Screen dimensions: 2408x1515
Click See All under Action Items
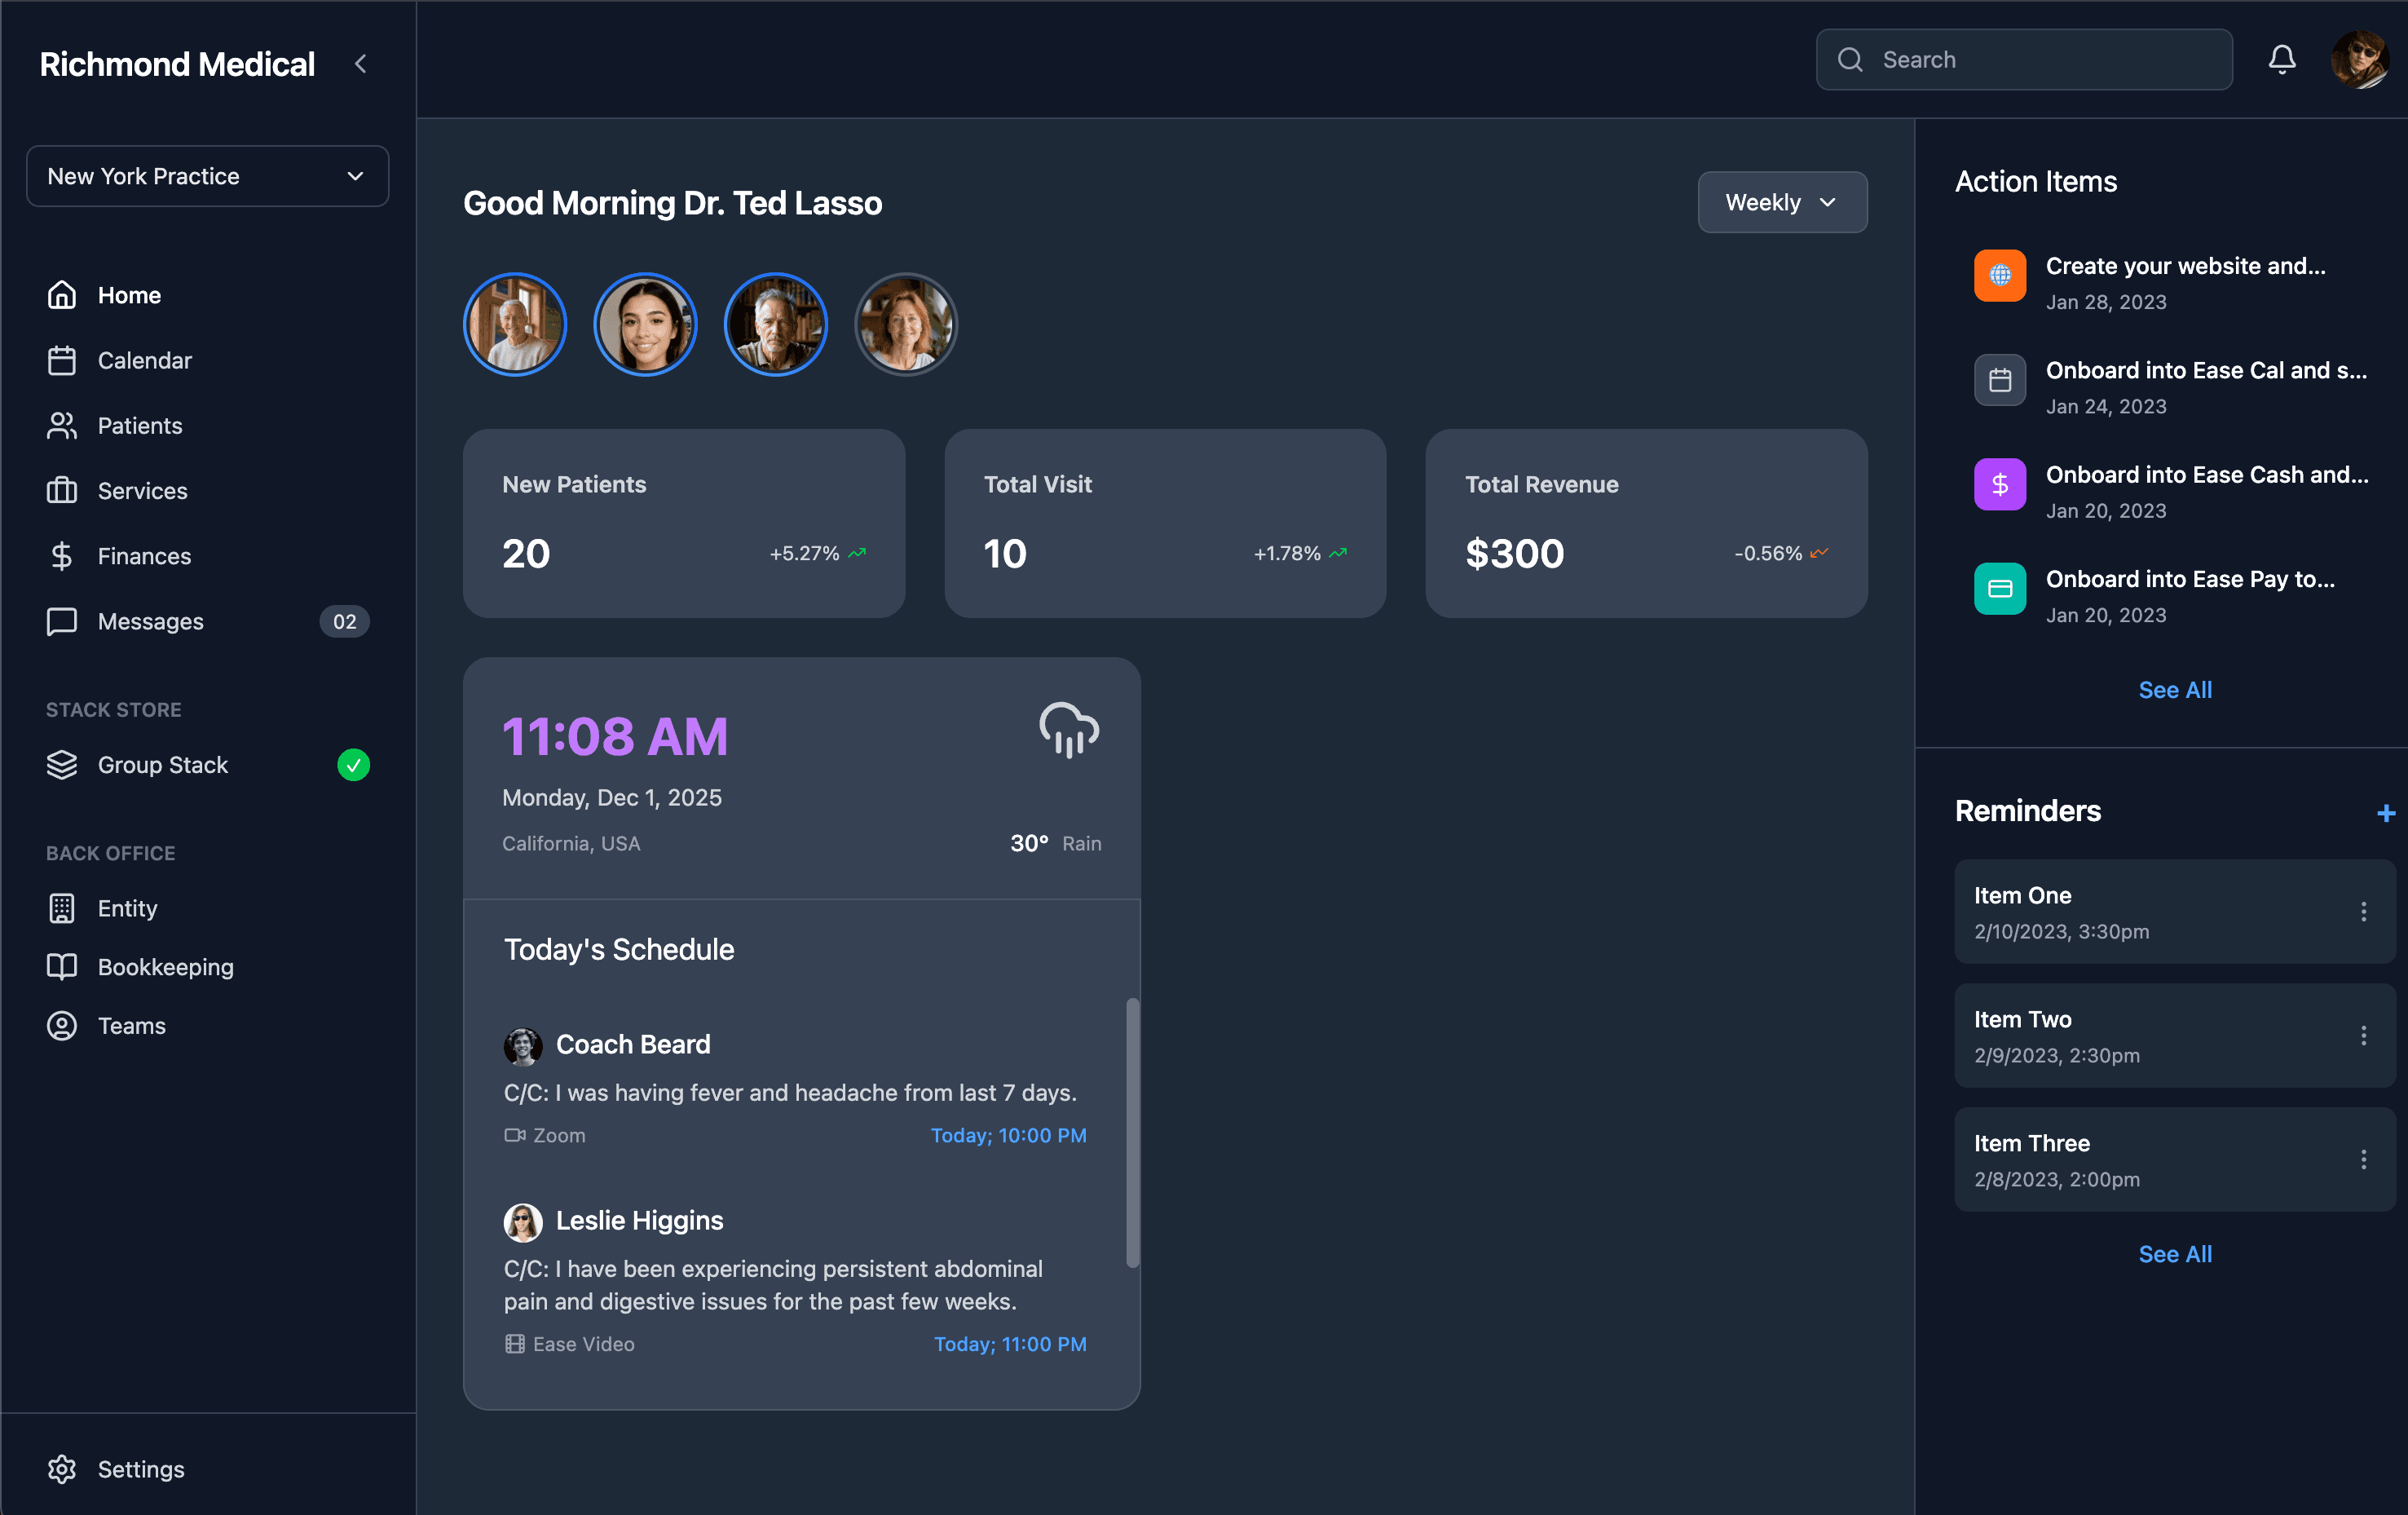(2174, 690)
